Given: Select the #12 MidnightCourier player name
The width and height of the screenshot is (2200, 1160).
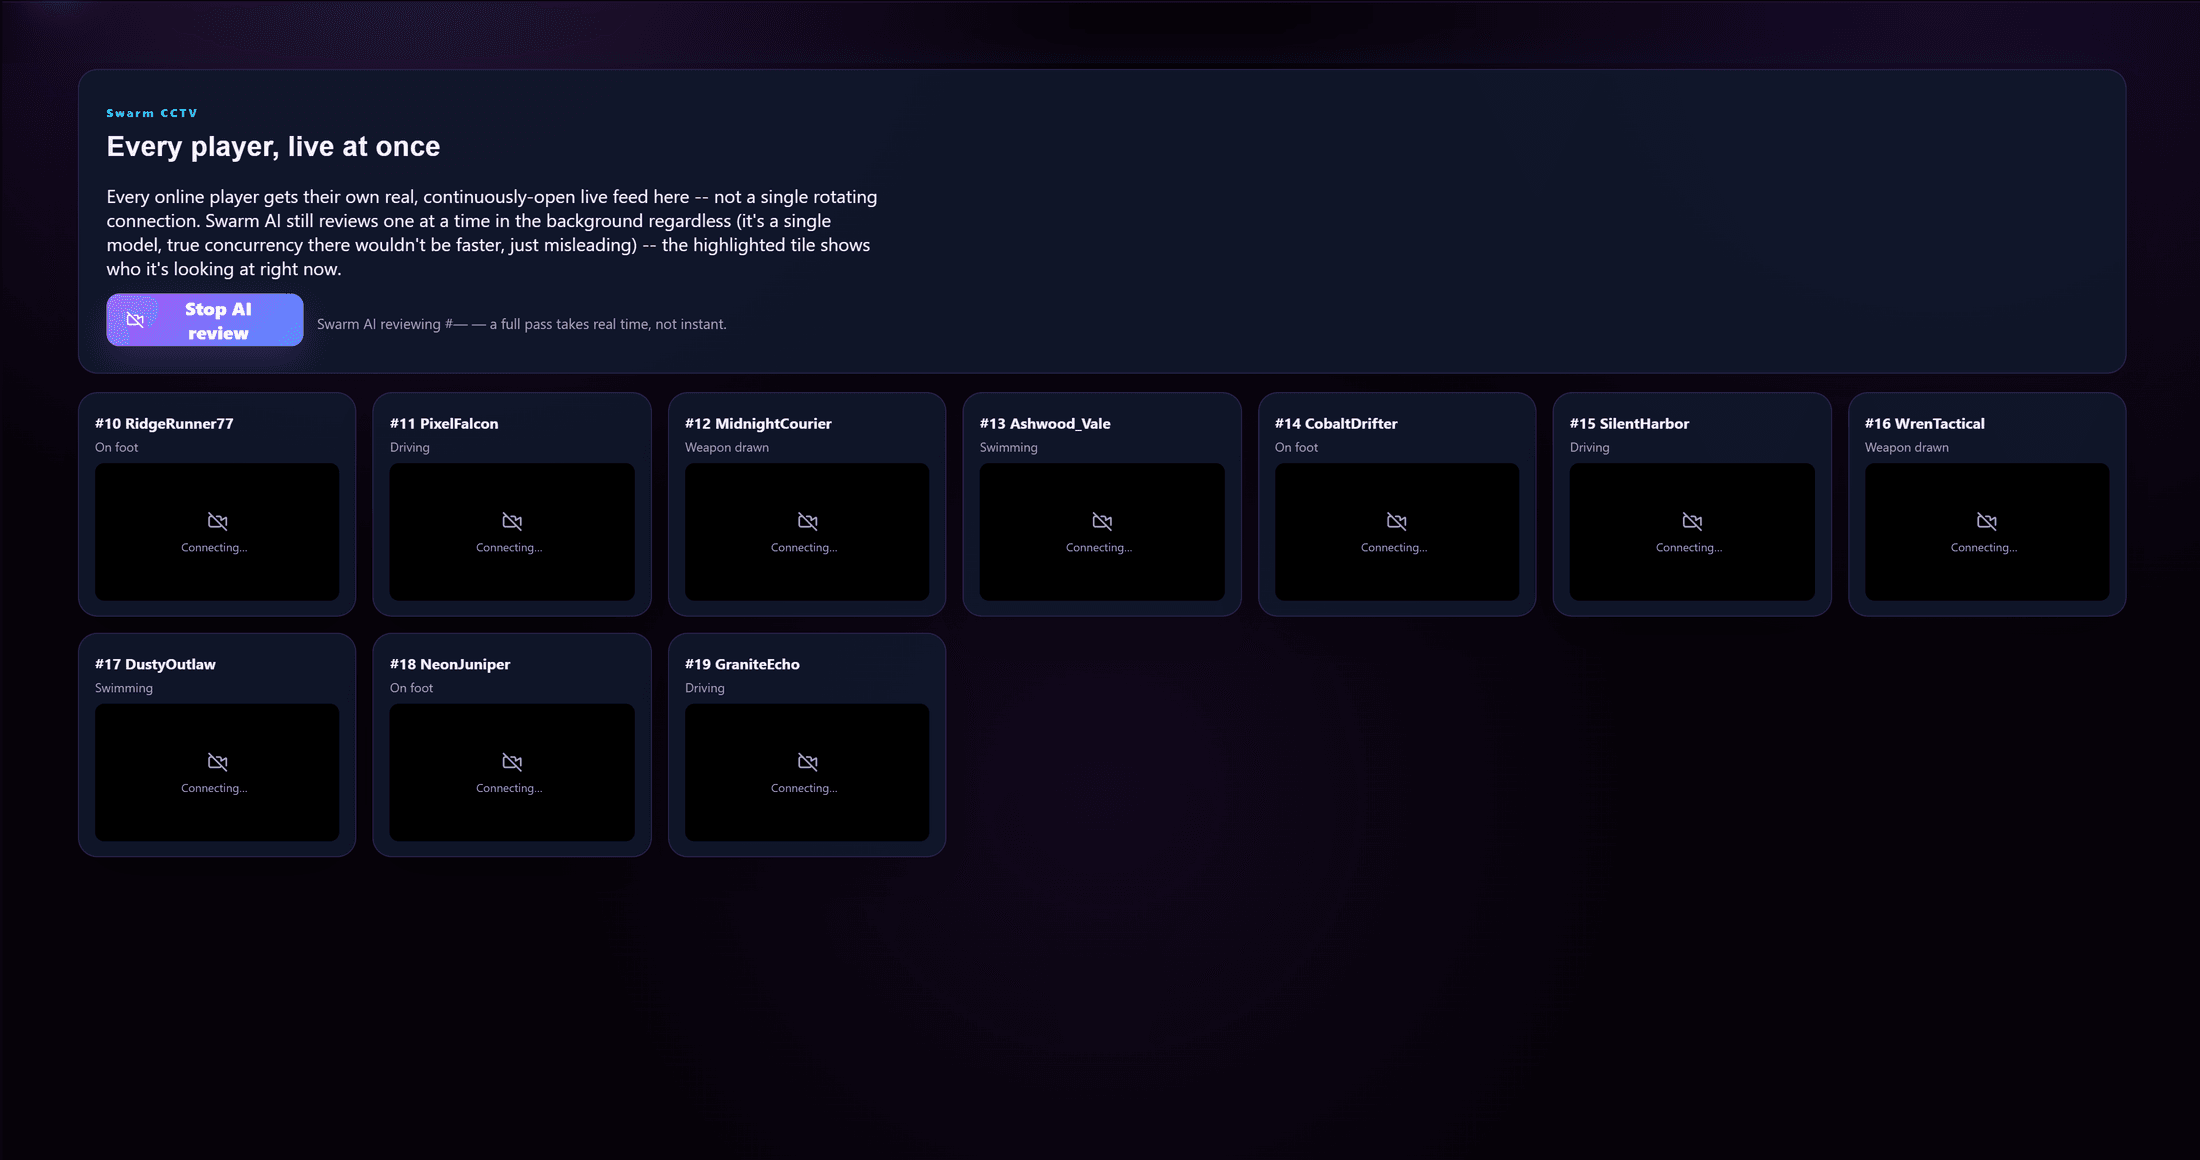Looking at the screenshot, I should (x=758, y=424).
